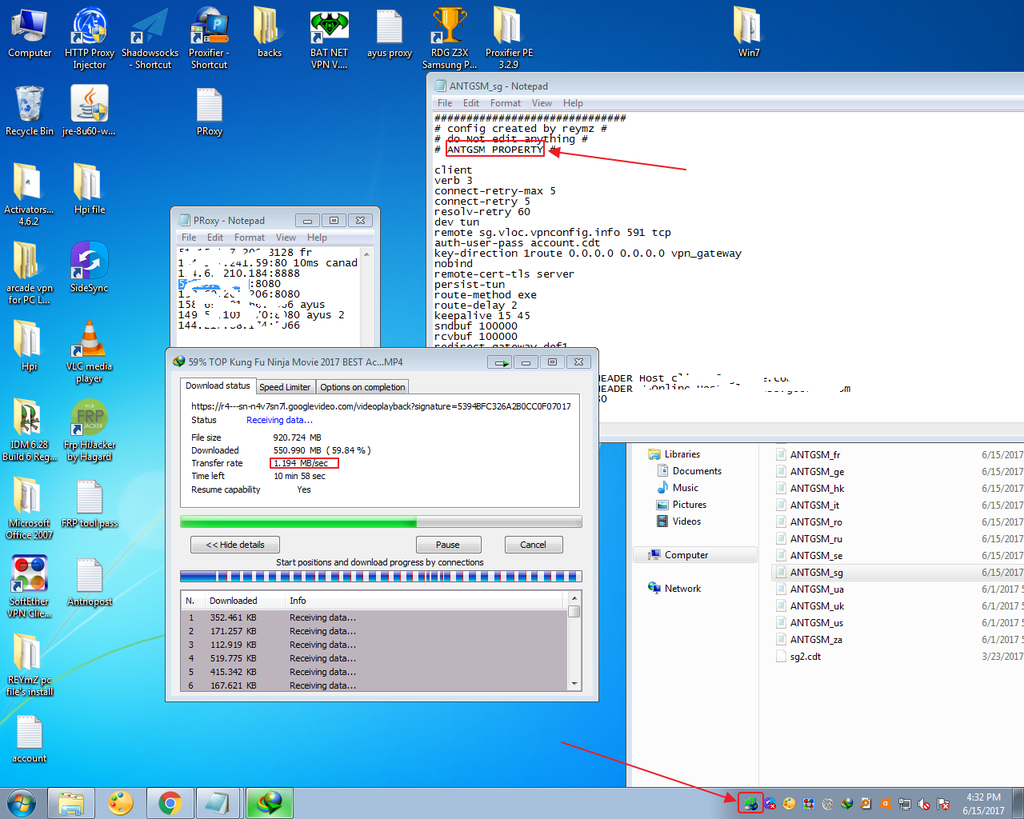1024x819 pixels.
Task: Pause the Kung Fu movie download
Action: pos(447,545)
